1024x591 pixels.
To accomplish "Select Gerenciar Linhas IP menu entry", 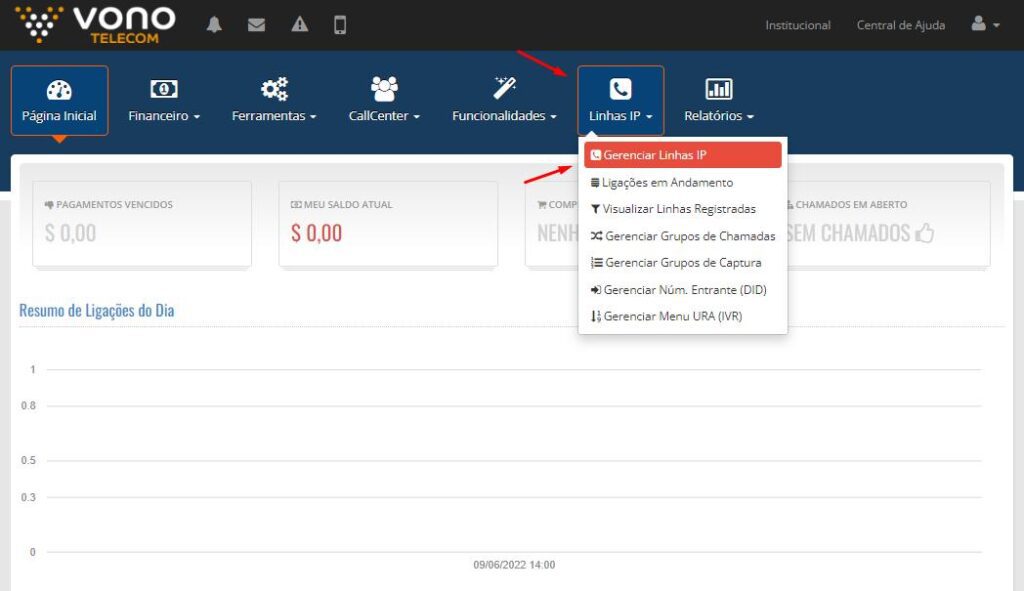I will [682, 155].
